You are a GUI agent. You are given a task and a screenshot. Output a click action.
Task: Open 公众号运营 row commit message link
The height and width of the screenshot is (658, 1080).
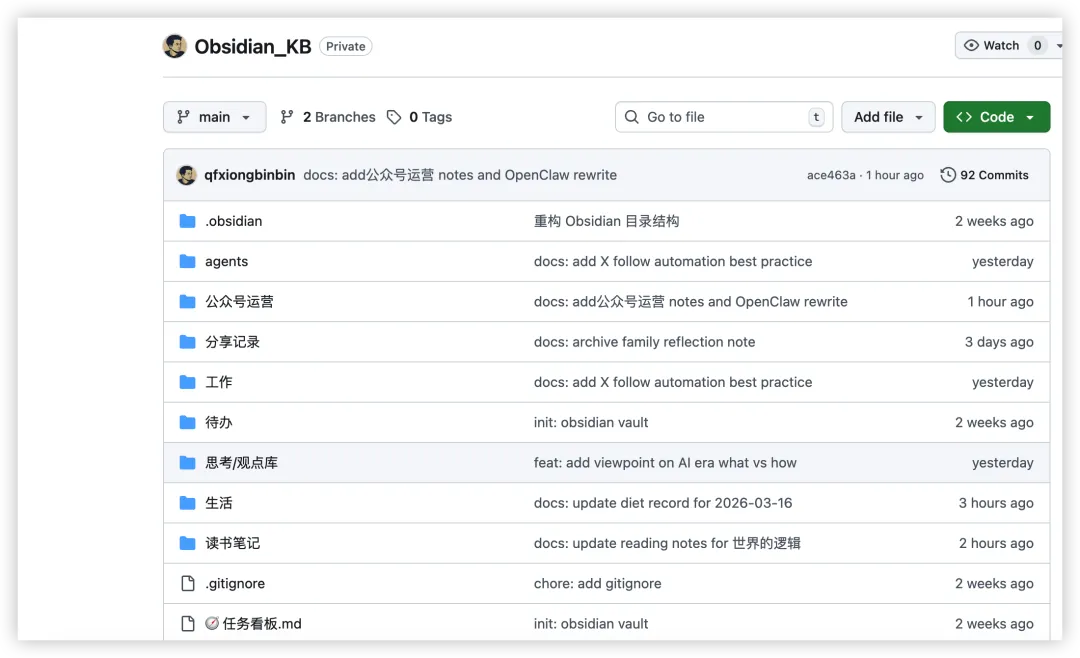click(x=690, y=302)
